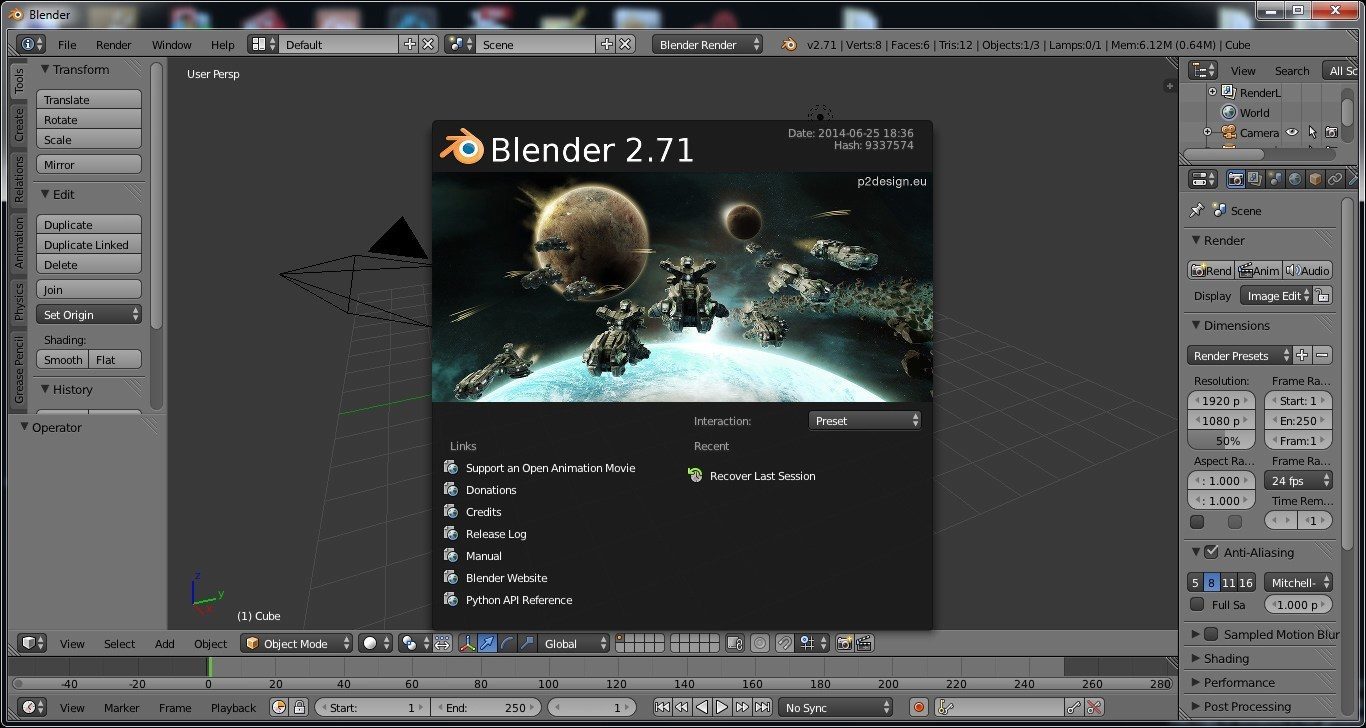
Task: Switch to the Grease Pencil tab
Action: 18,370
